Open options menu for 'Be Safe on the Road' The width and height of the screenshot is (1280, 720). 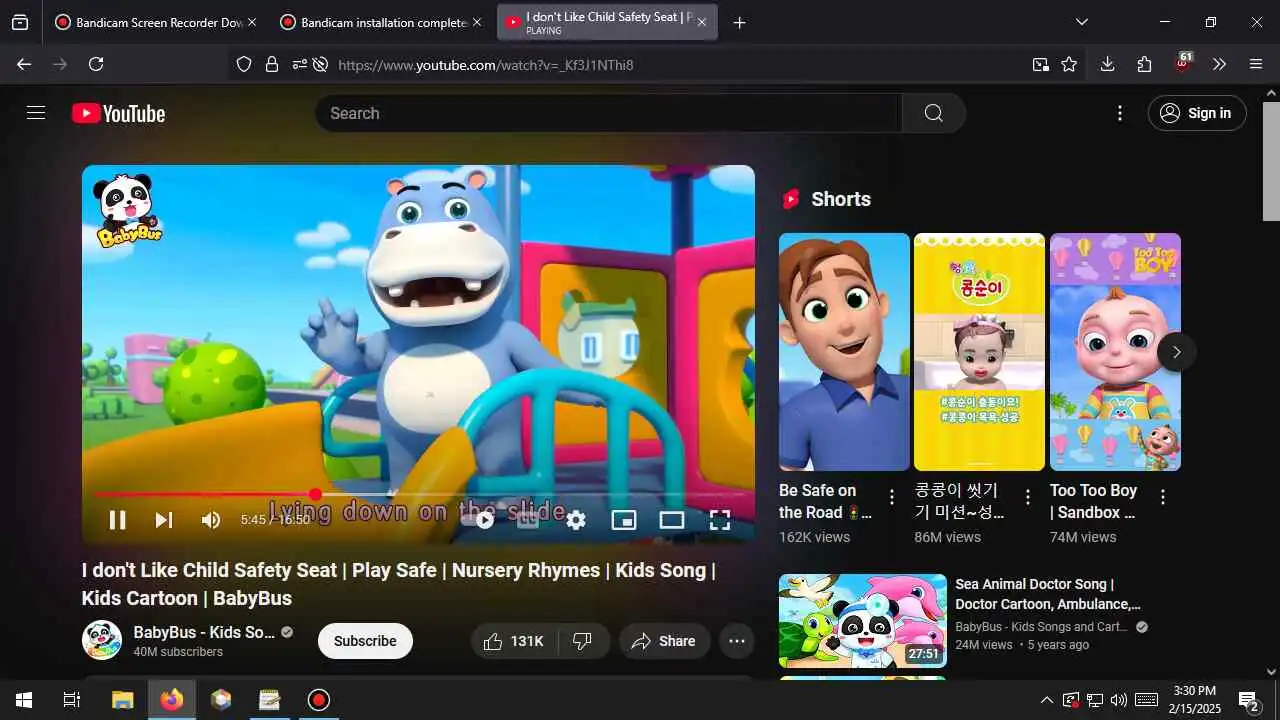click(x=892, y=497)
